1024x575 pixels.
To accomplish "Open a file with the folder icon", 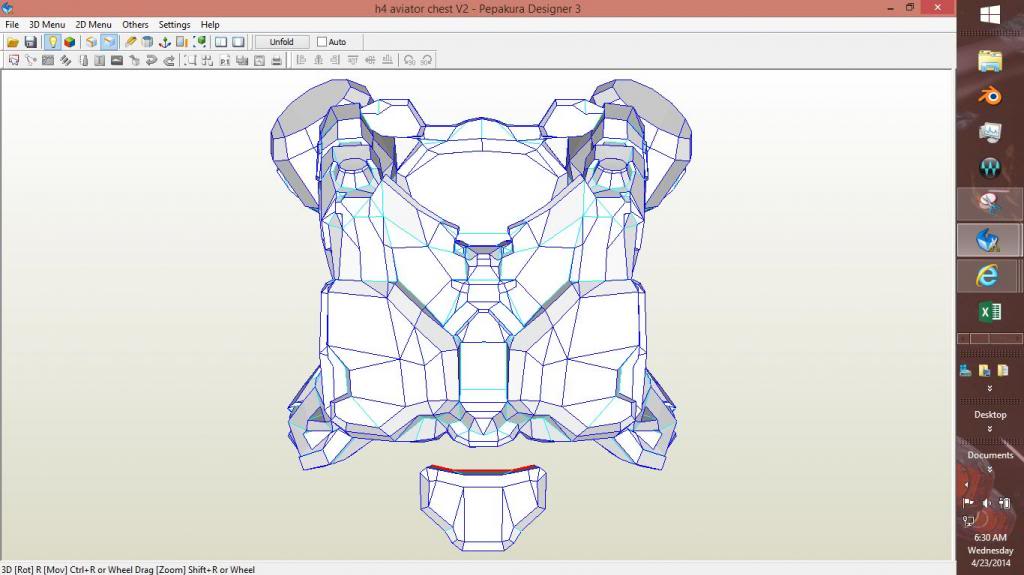I will [x=12, y=42].
